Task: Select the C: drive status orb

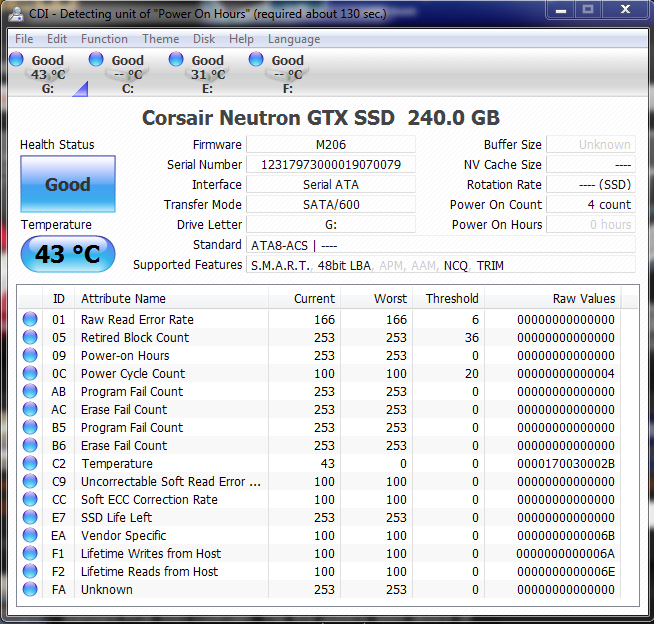Action: [97, 60]
